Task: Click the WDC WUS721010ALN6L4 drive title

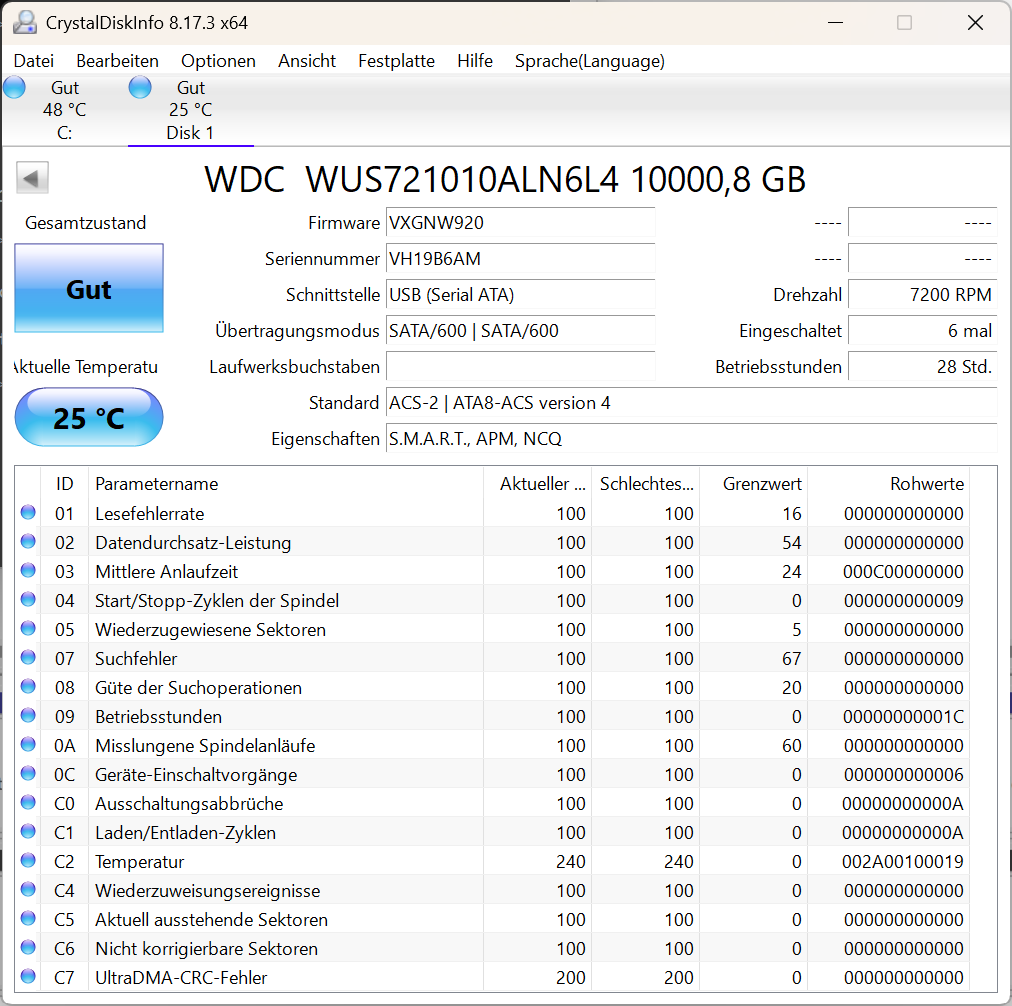Action: [x=505, y=179]
